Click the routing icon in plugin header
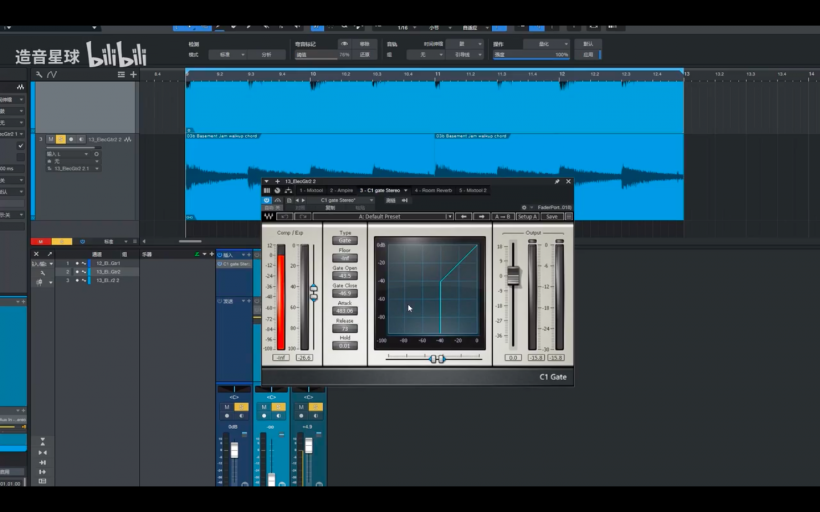The height and width of the screenshot is (512, 820). tap(288, 190)
